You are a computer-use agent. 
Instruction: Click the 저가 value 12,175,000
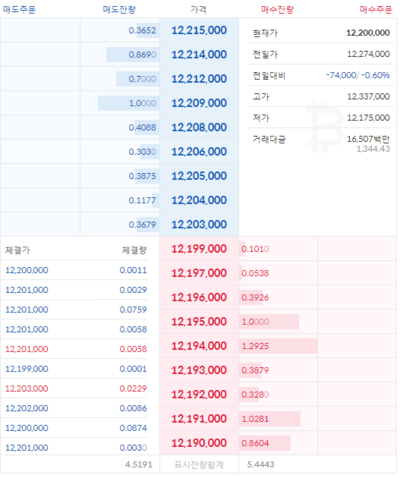[x=368, y=118]
